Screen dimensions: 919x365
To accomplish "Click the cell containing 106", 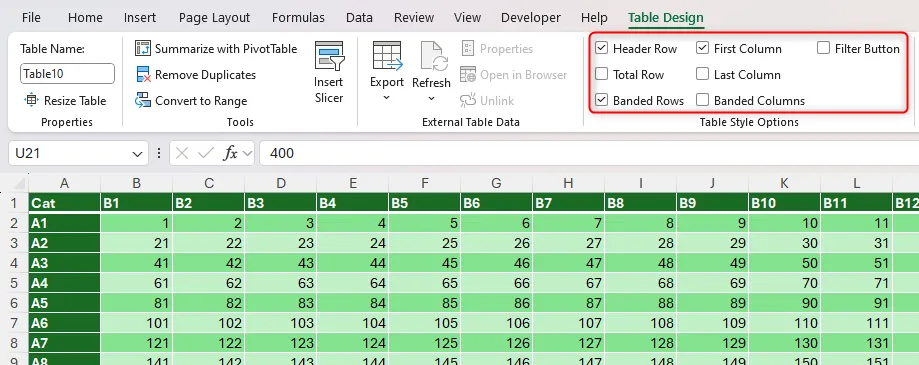I will [x=496, y=323].
